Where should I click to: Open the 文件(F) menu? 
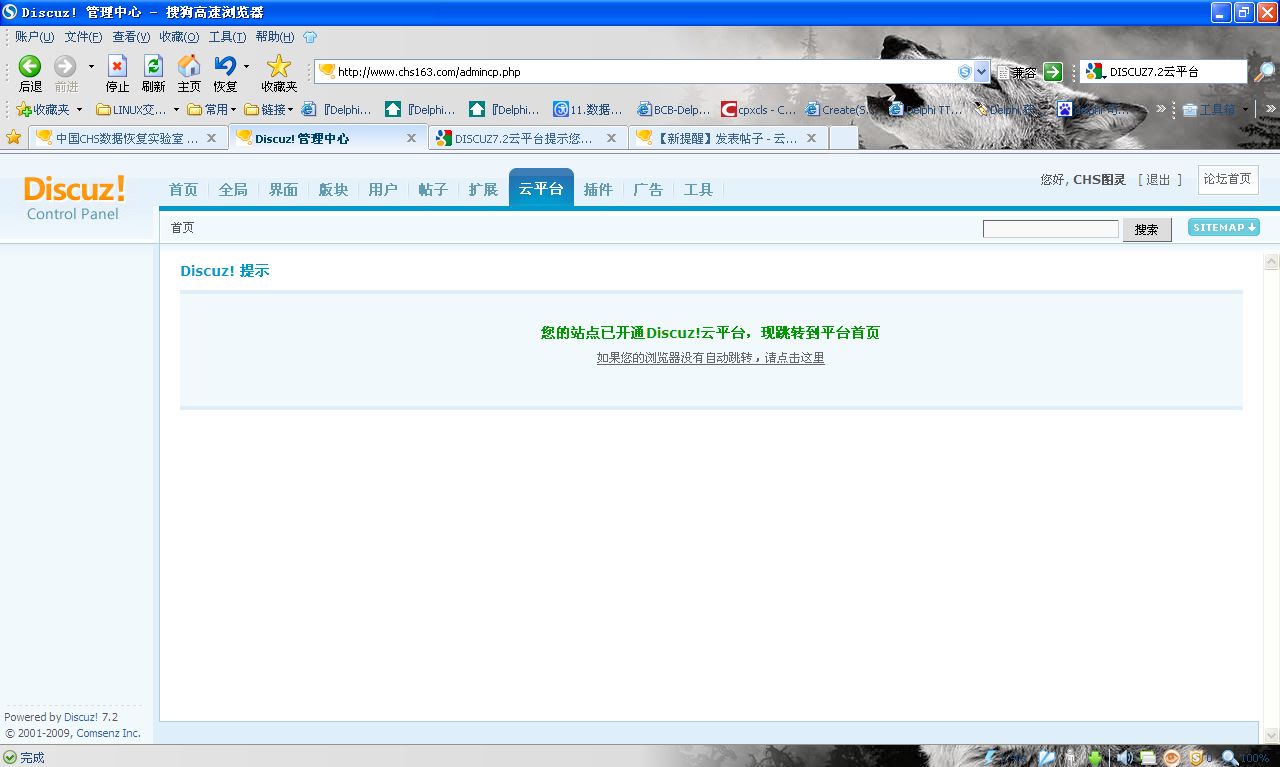(83, 37)
